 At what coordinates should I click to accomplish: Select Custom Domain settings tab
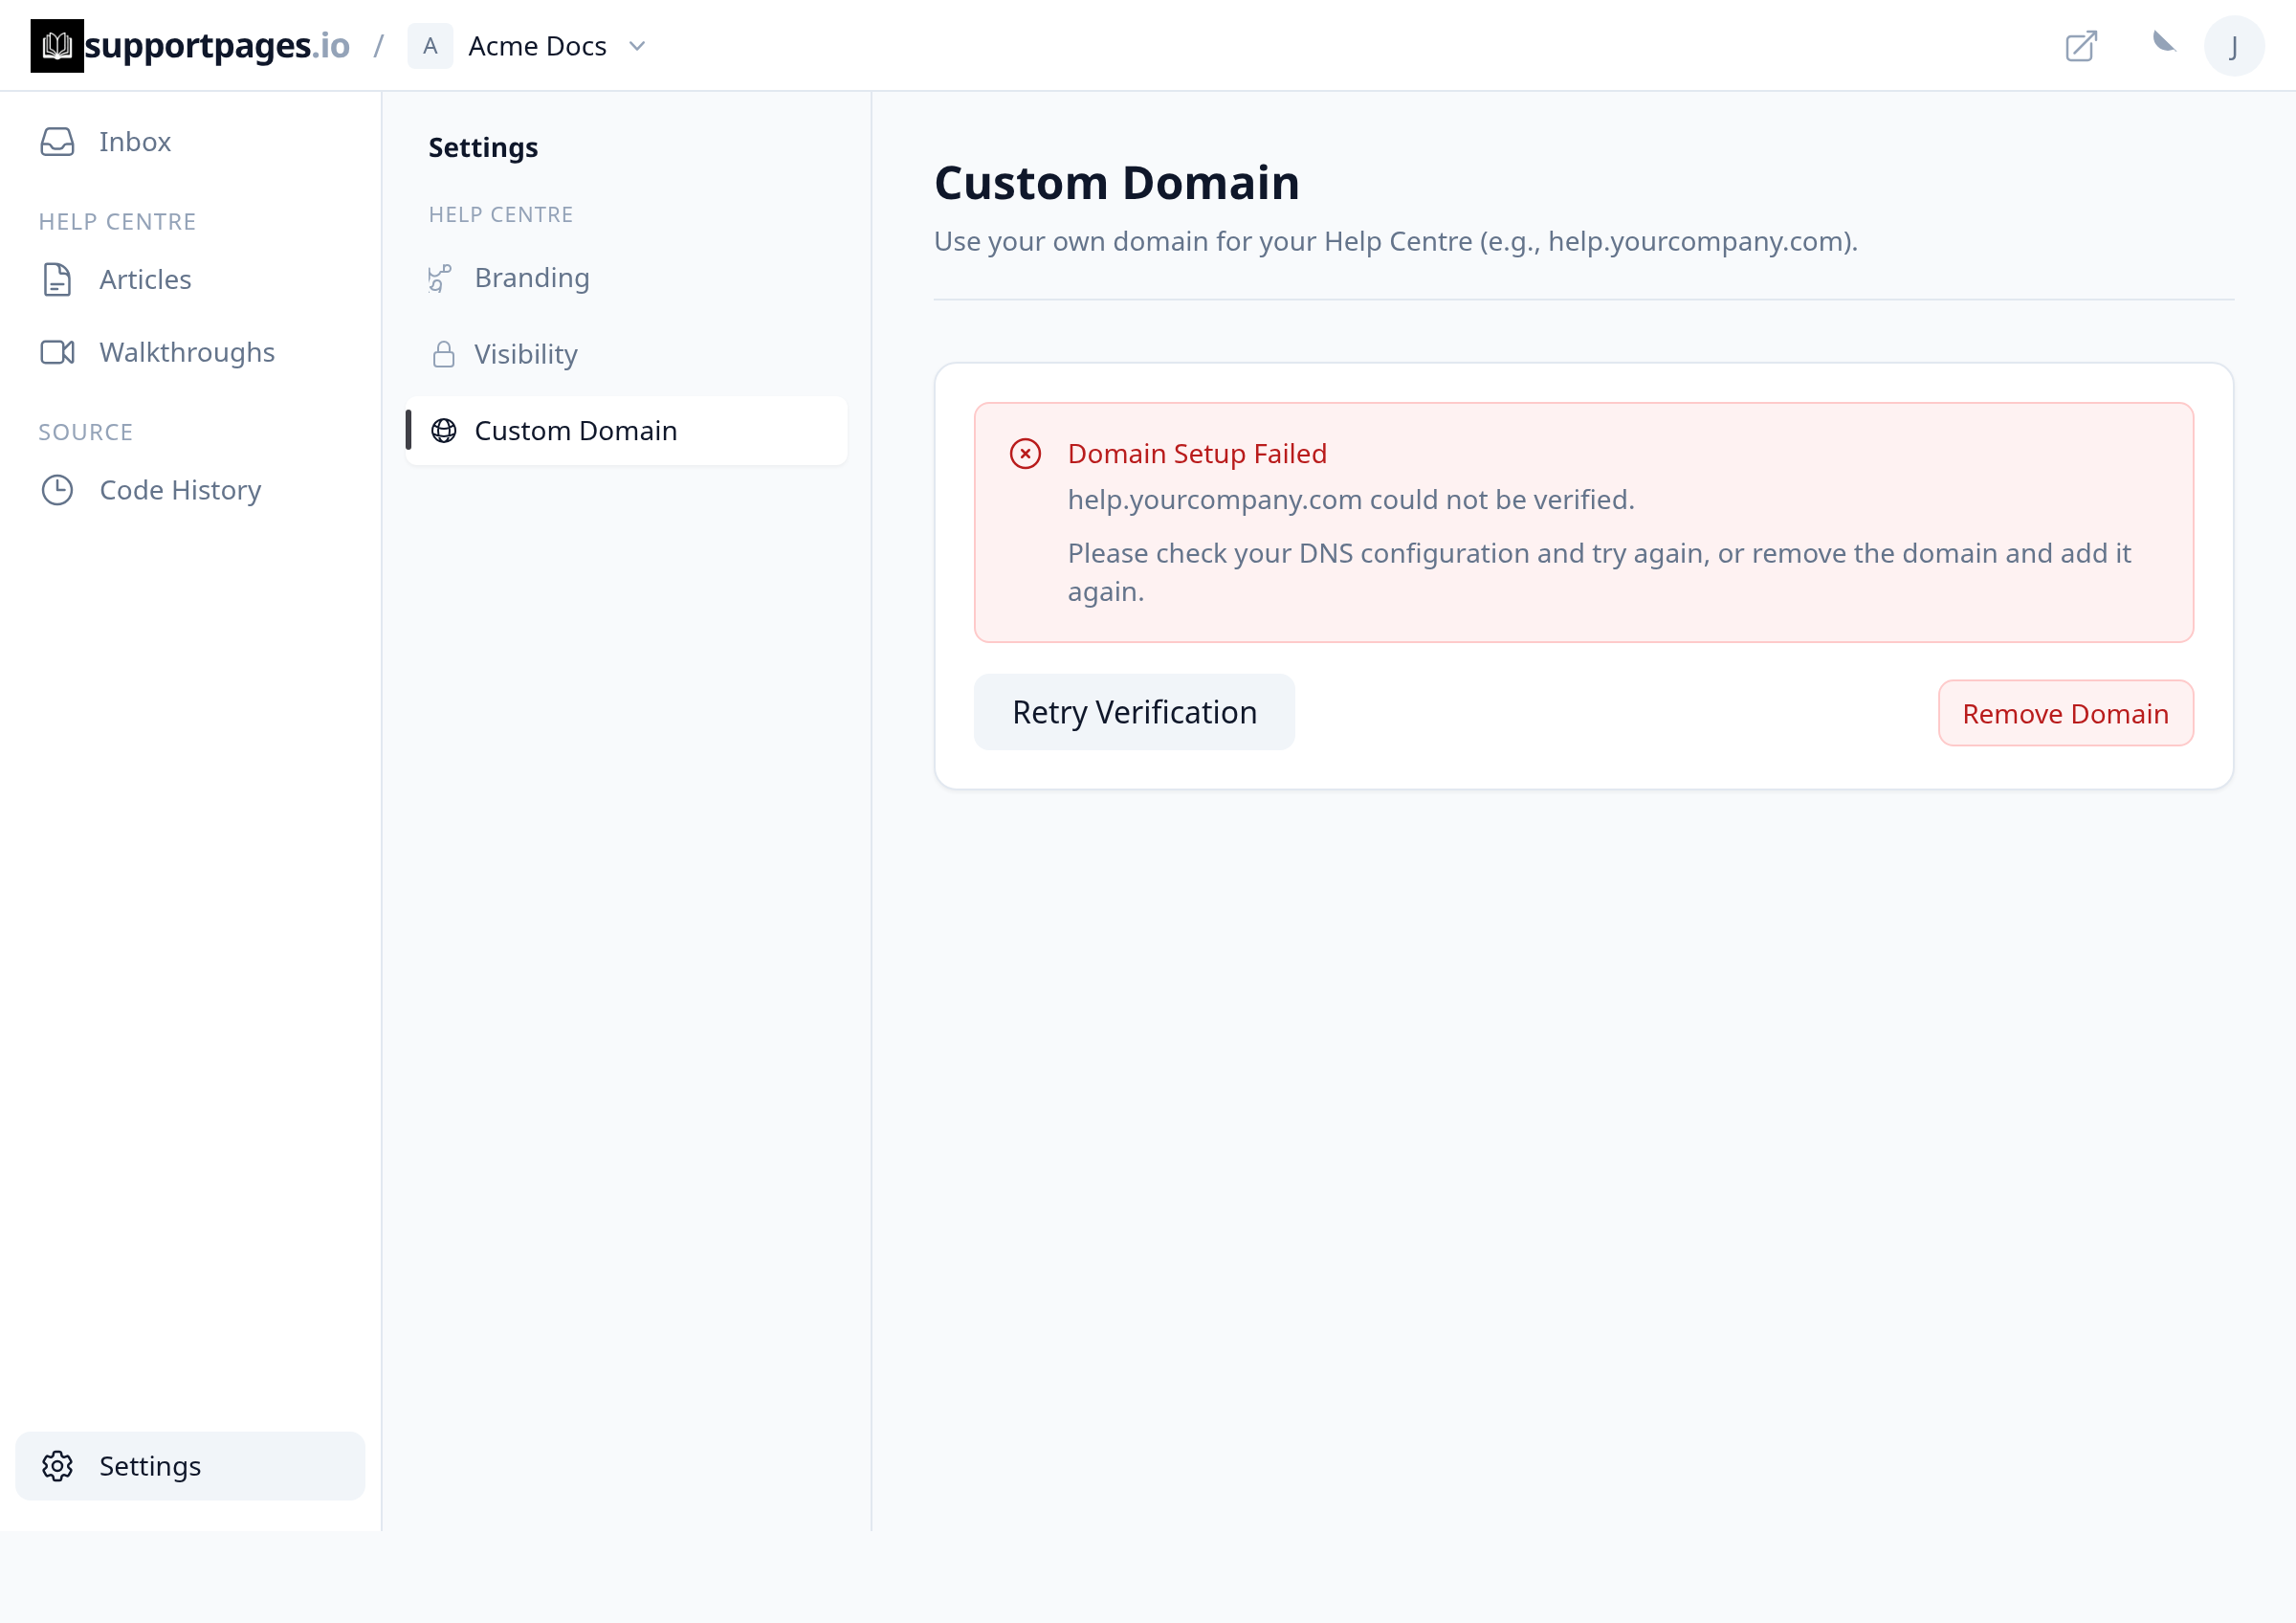(x=626, y=431)
